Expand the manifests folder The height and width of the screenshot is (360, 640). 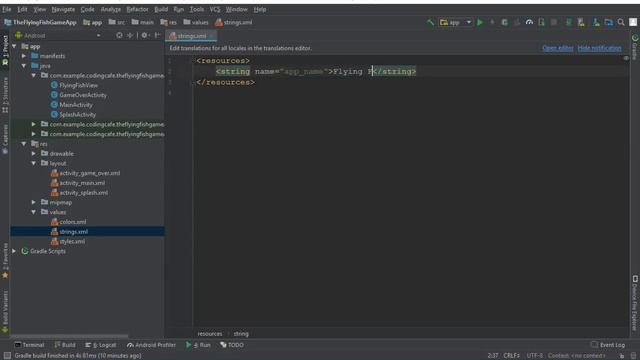tap(24, 56)
